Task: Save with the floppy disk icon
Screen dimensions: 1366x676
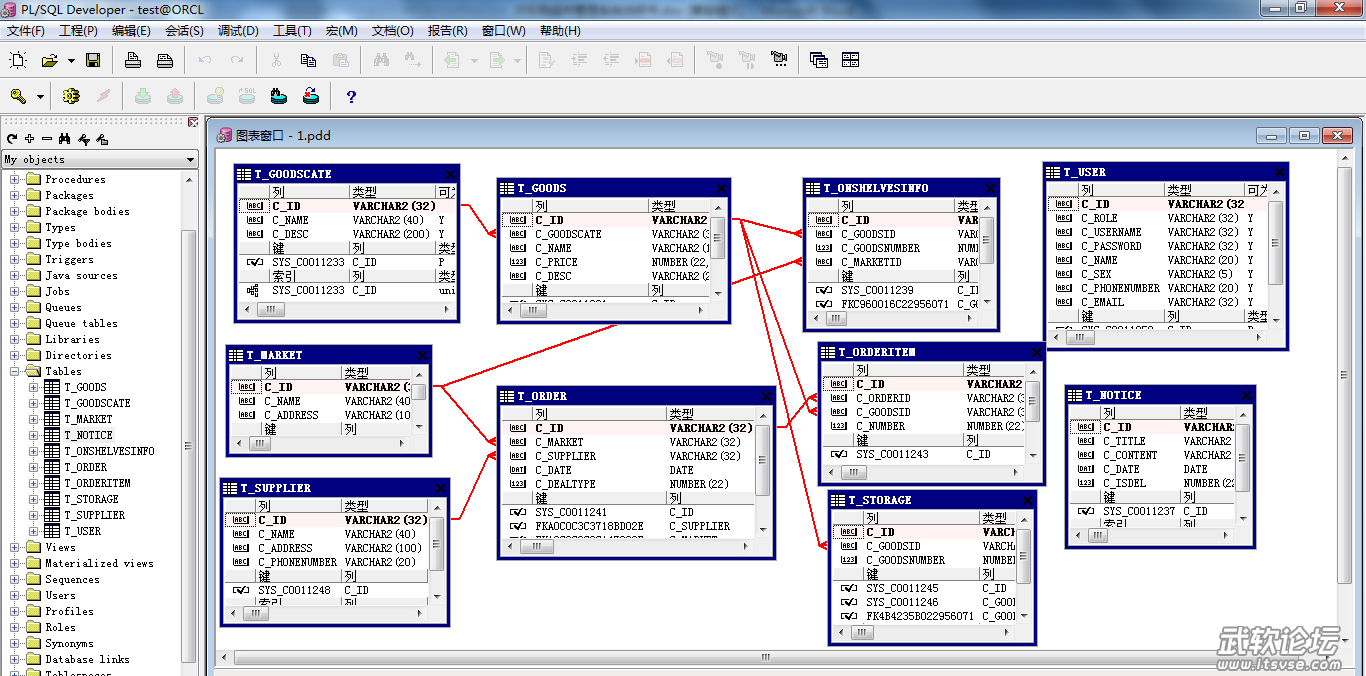Action: (x=93, y=60)
